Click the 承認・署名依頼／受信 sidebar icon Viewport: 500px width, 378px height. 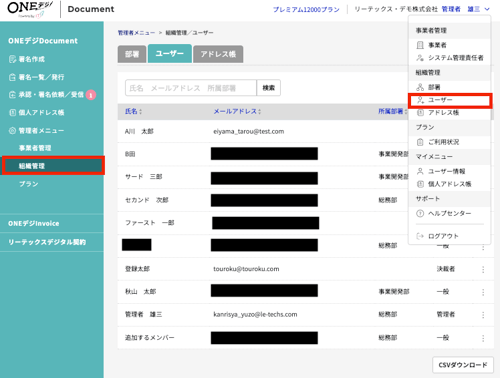[x=12, y=95]
